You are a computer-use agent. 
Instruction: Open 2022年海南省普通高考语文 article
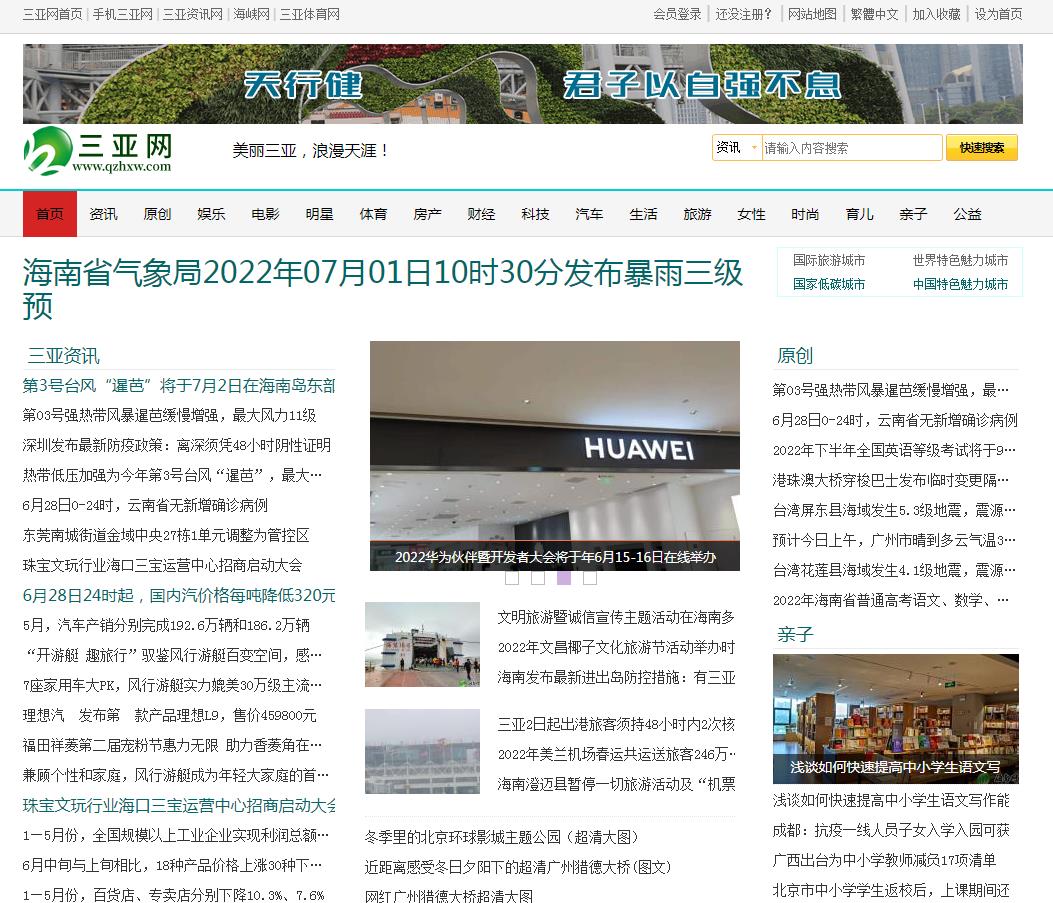(890, 600)
